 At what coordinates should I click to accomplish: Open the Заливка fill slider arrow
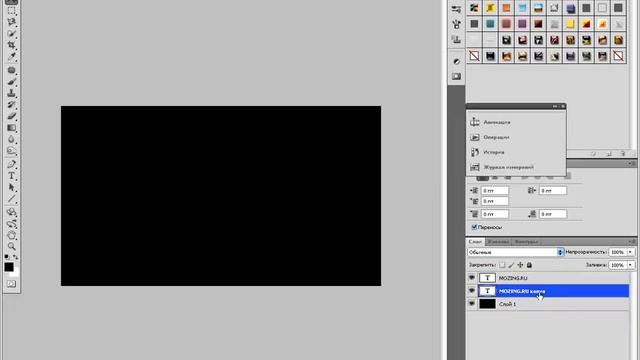(631, 265)
